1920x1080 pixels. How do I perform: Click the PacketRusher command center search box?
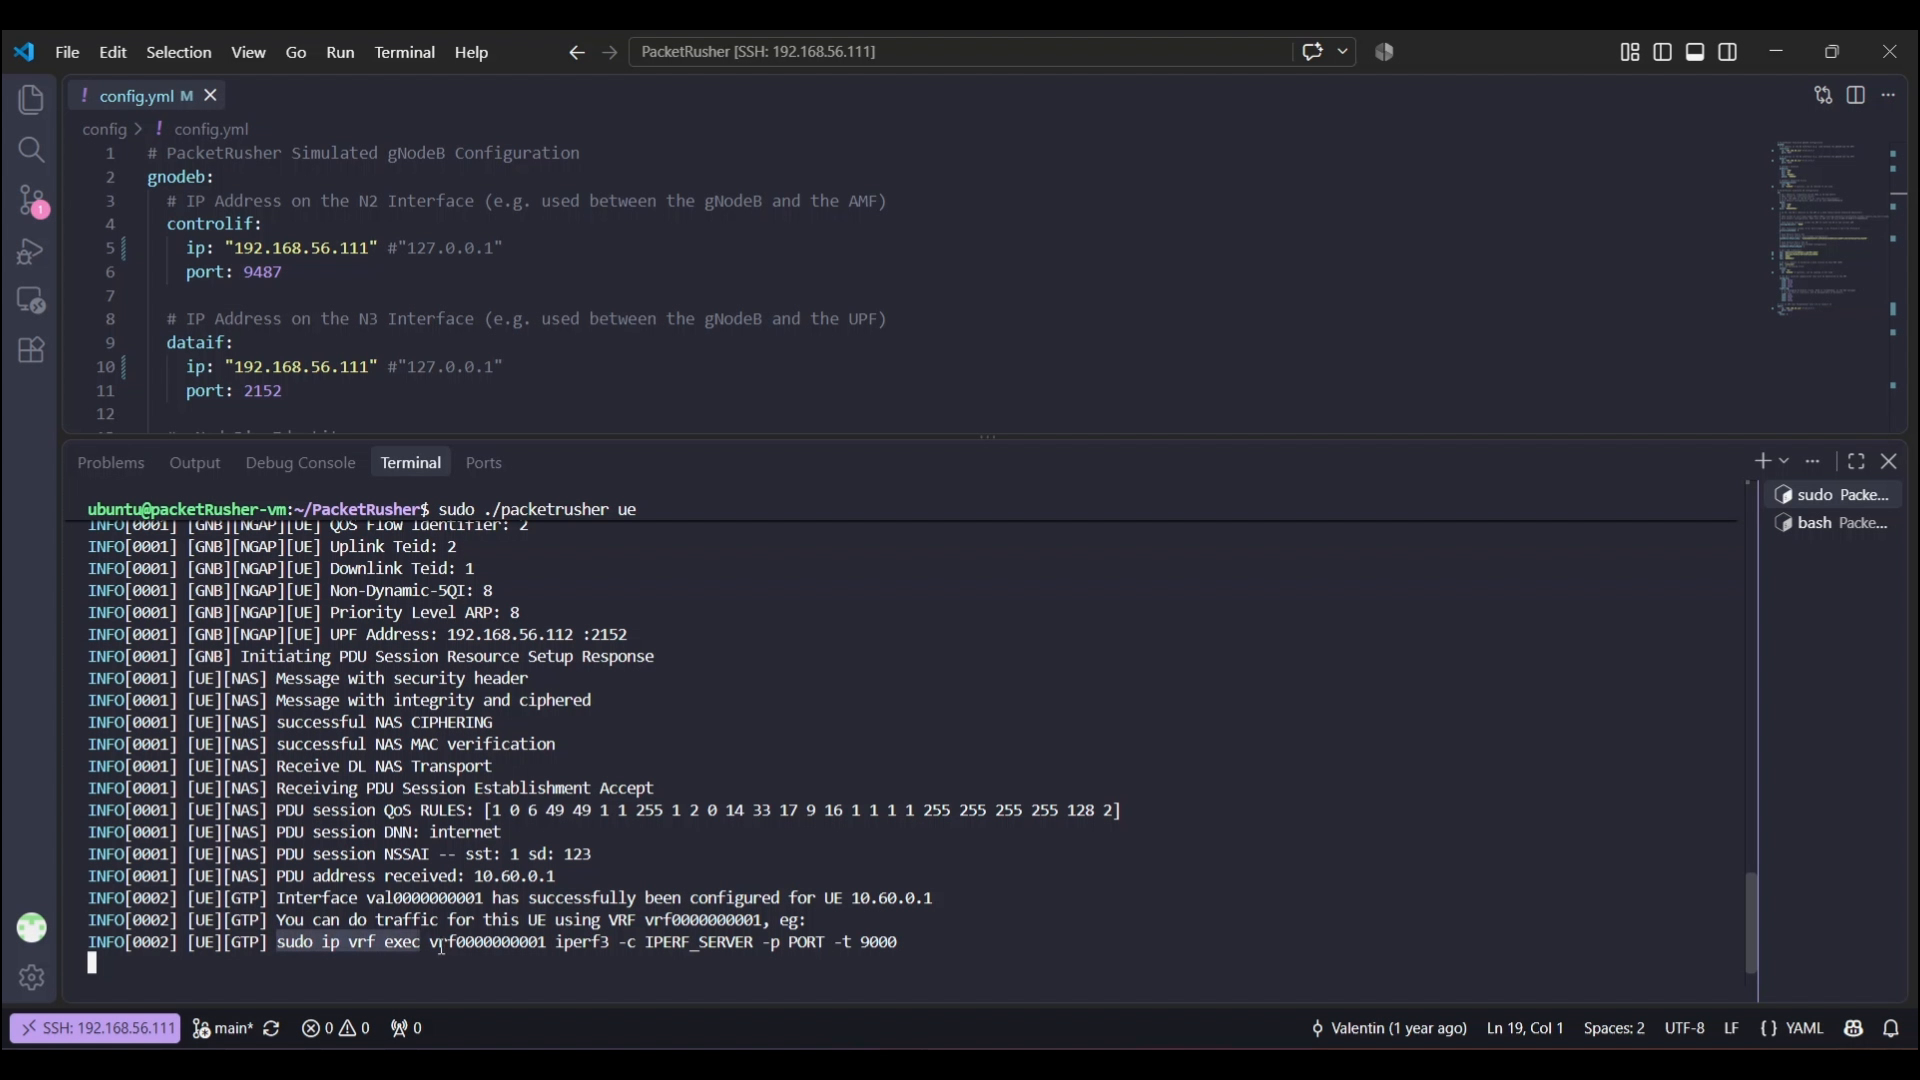960,52
